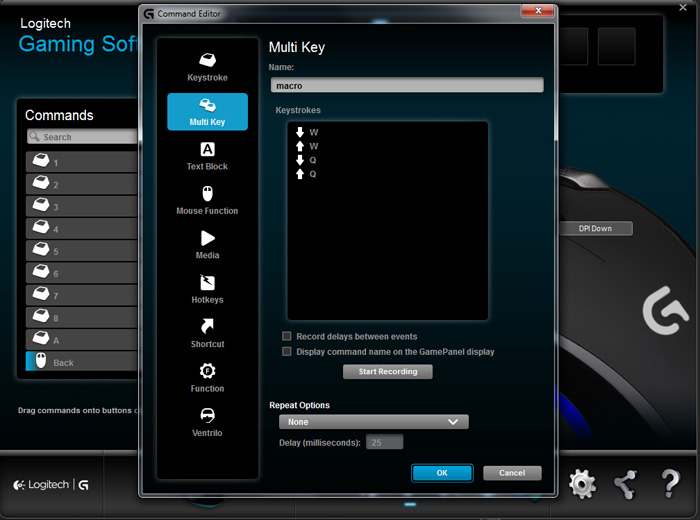Viewport: 700px width, 520px height.
Task: Select the Back mouse command
Action: (x=81, y=362)
